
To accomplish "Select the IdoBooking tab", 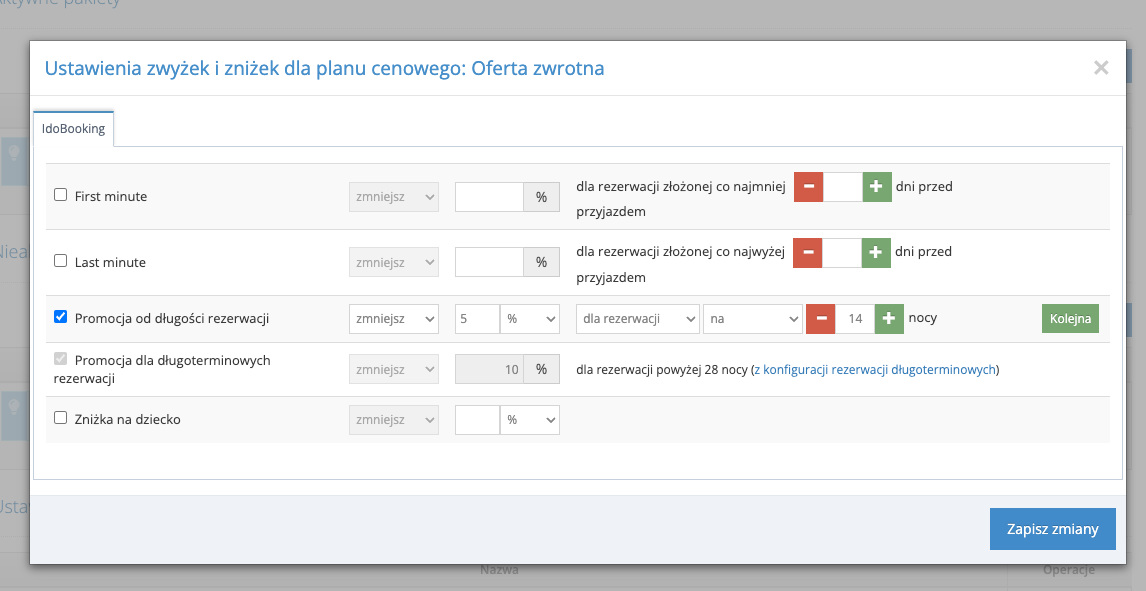I will (73, 129).
